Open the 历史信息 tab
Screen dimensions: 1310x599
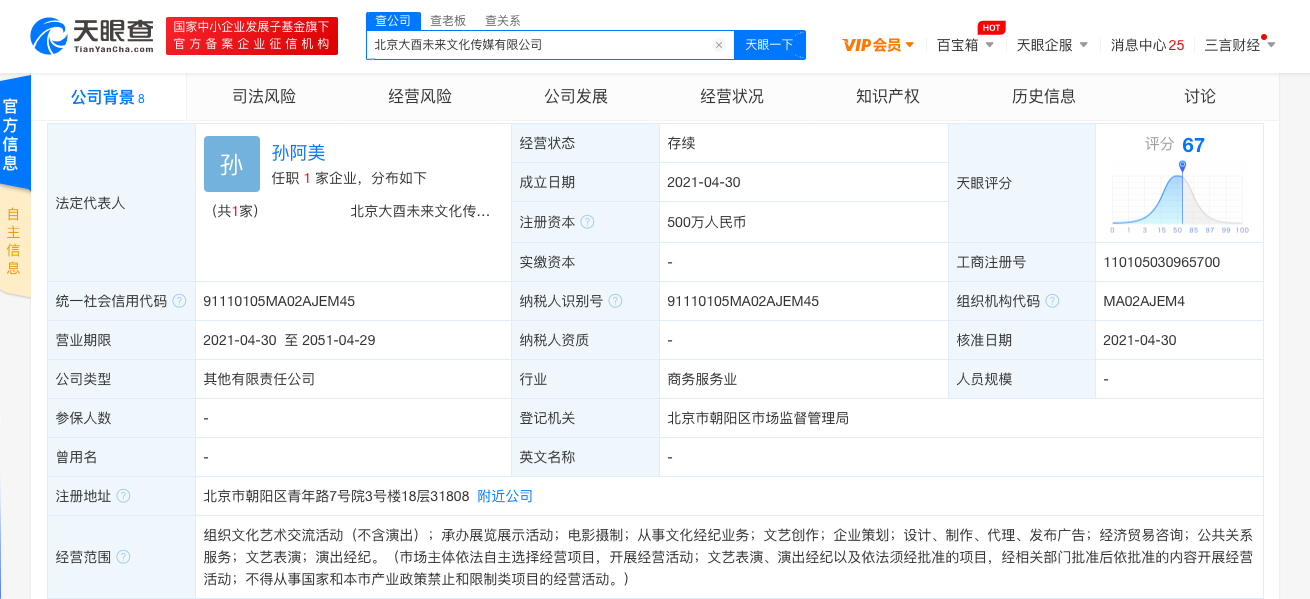tap(1044, 97)
